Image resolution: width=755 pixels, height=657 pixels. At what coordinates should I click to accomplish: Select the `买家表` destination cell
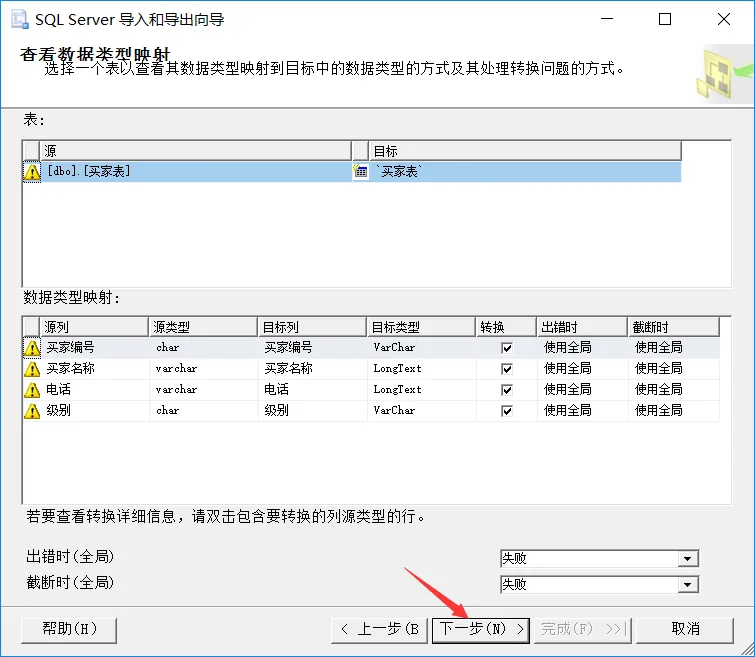click(525, 171)
